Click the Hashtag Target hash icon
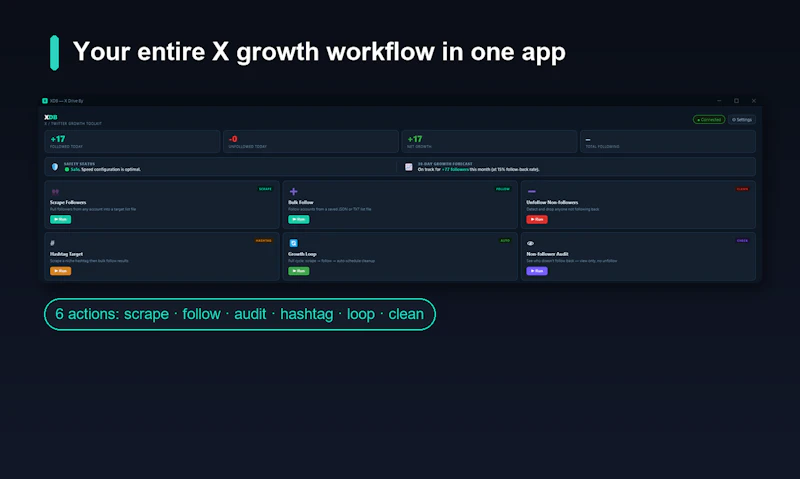800x479 pixels. click(53, 243)
